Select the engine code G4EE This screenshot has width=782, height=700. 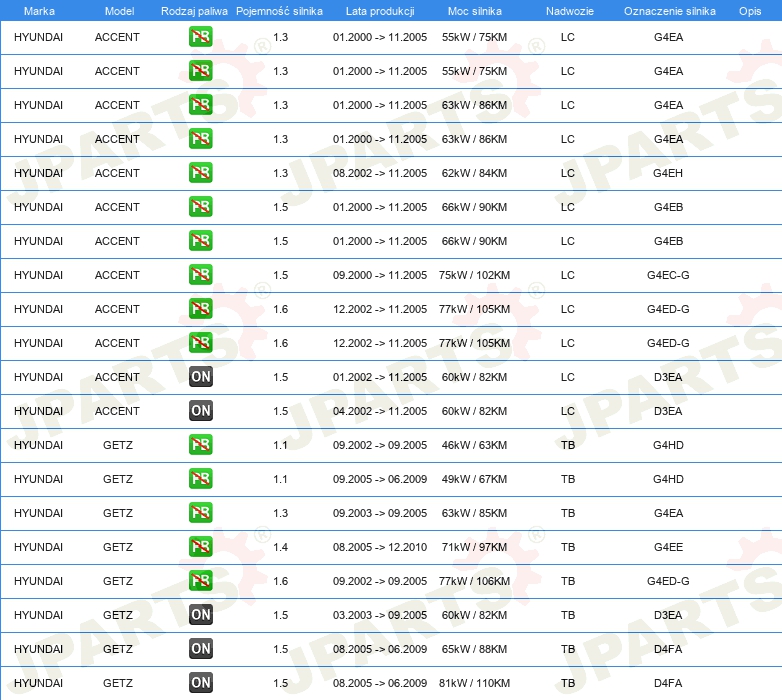(x=668, y=547)
